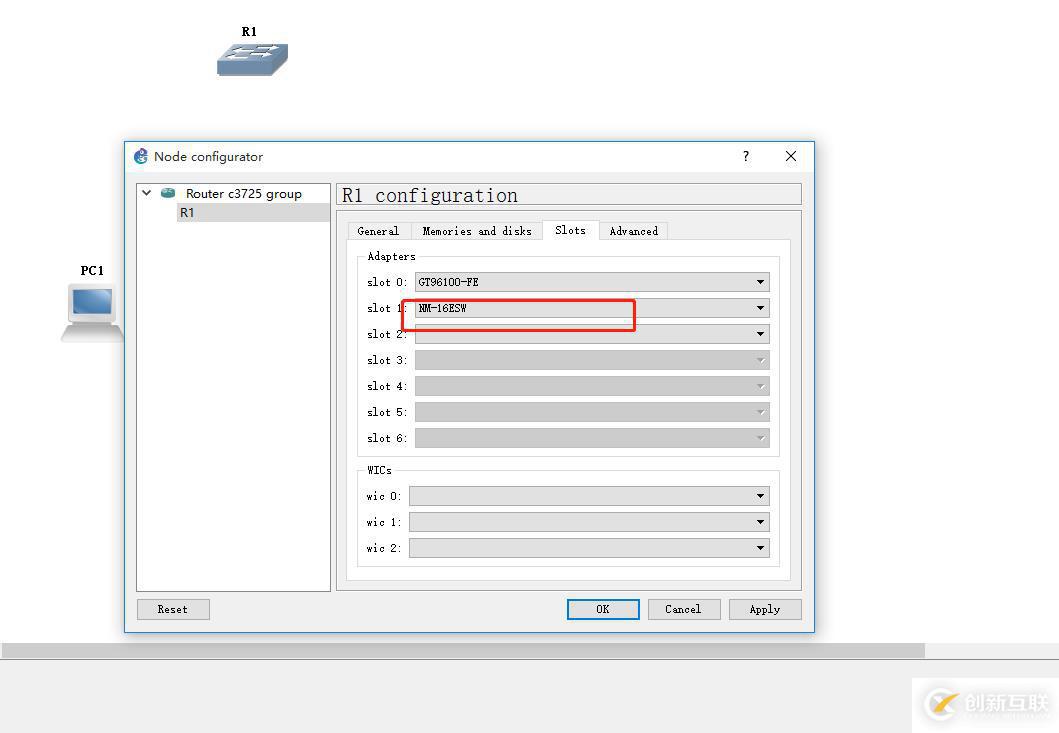Open the slot 2 adapter dropdown

click(x=592, y=334)
